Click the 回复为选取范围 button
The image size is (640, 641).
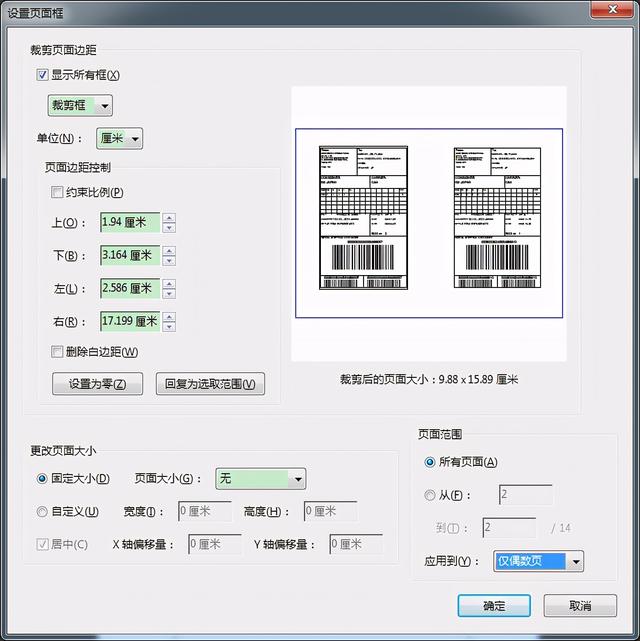coord(210,383)
